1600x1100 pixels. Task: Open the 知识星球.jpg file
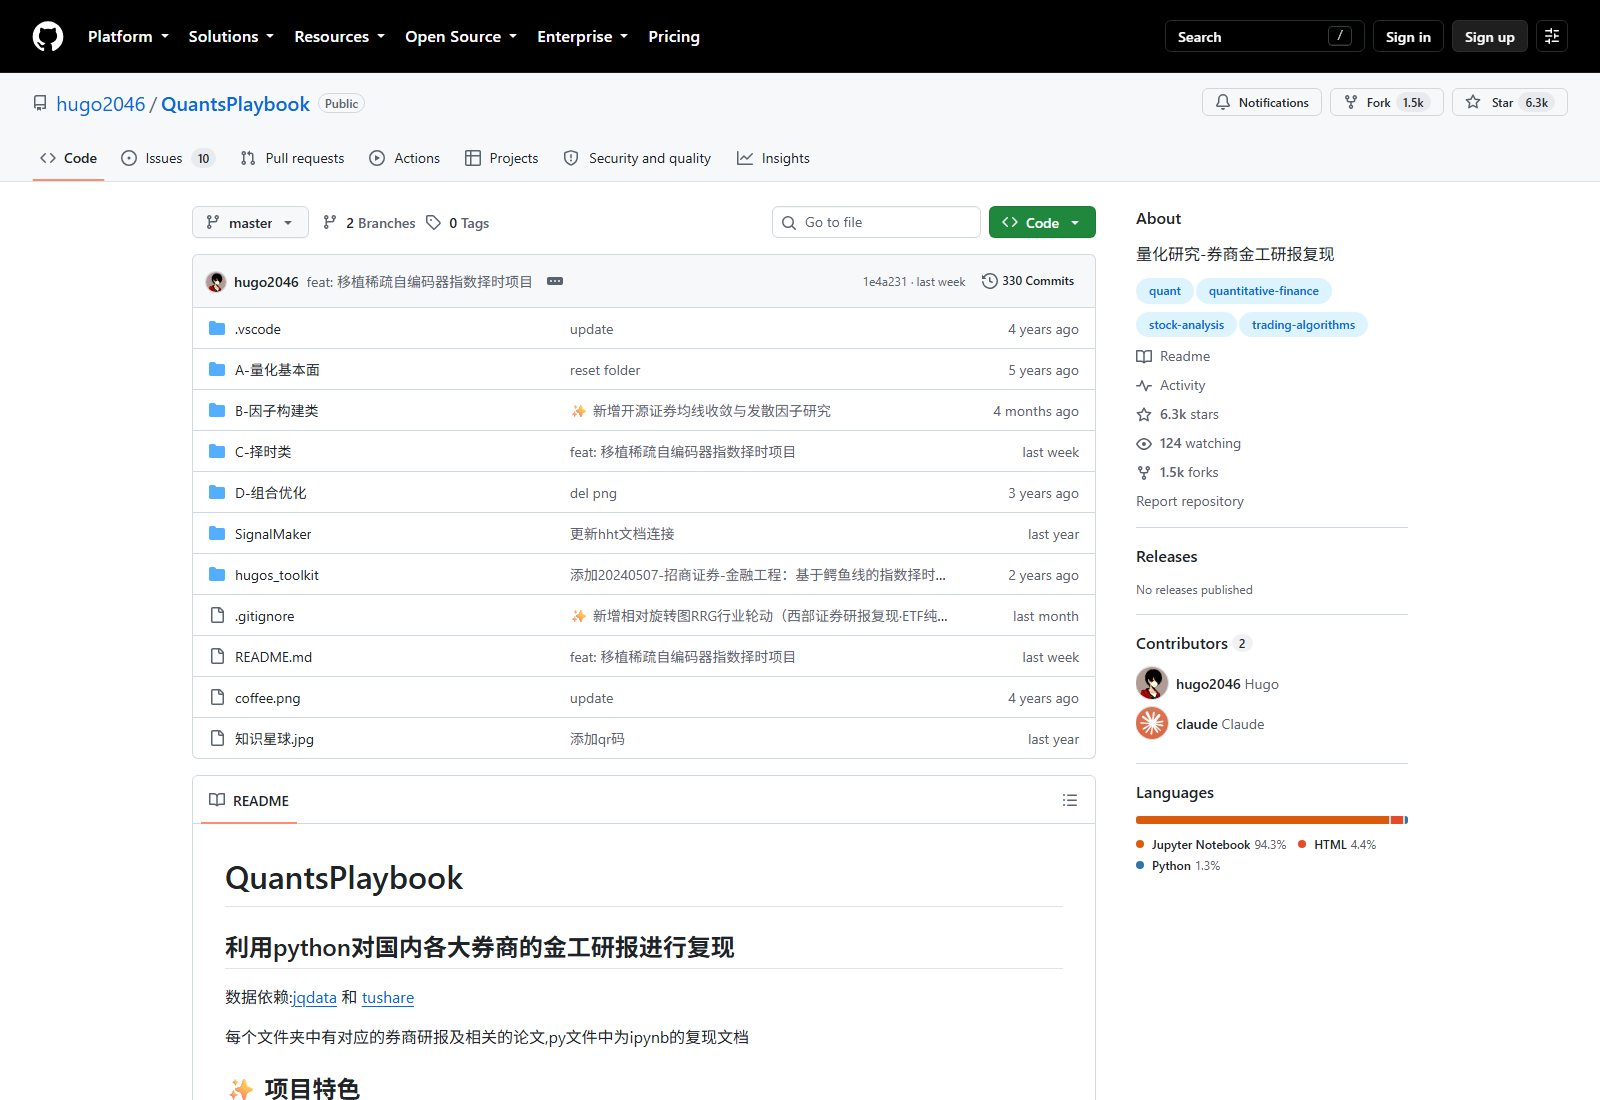point(274,739)
